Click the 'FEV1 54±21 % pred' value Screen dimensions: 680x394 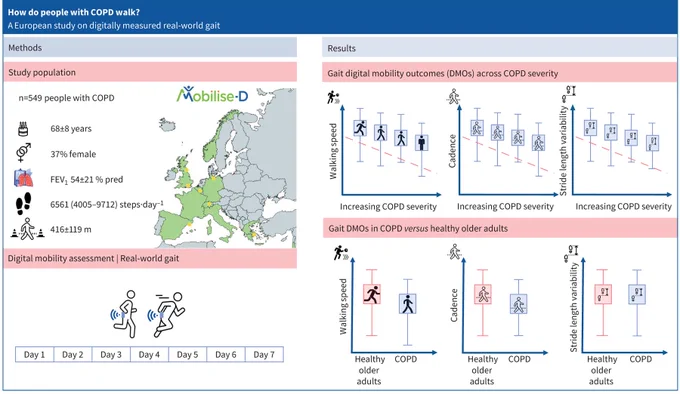[87, 179]
